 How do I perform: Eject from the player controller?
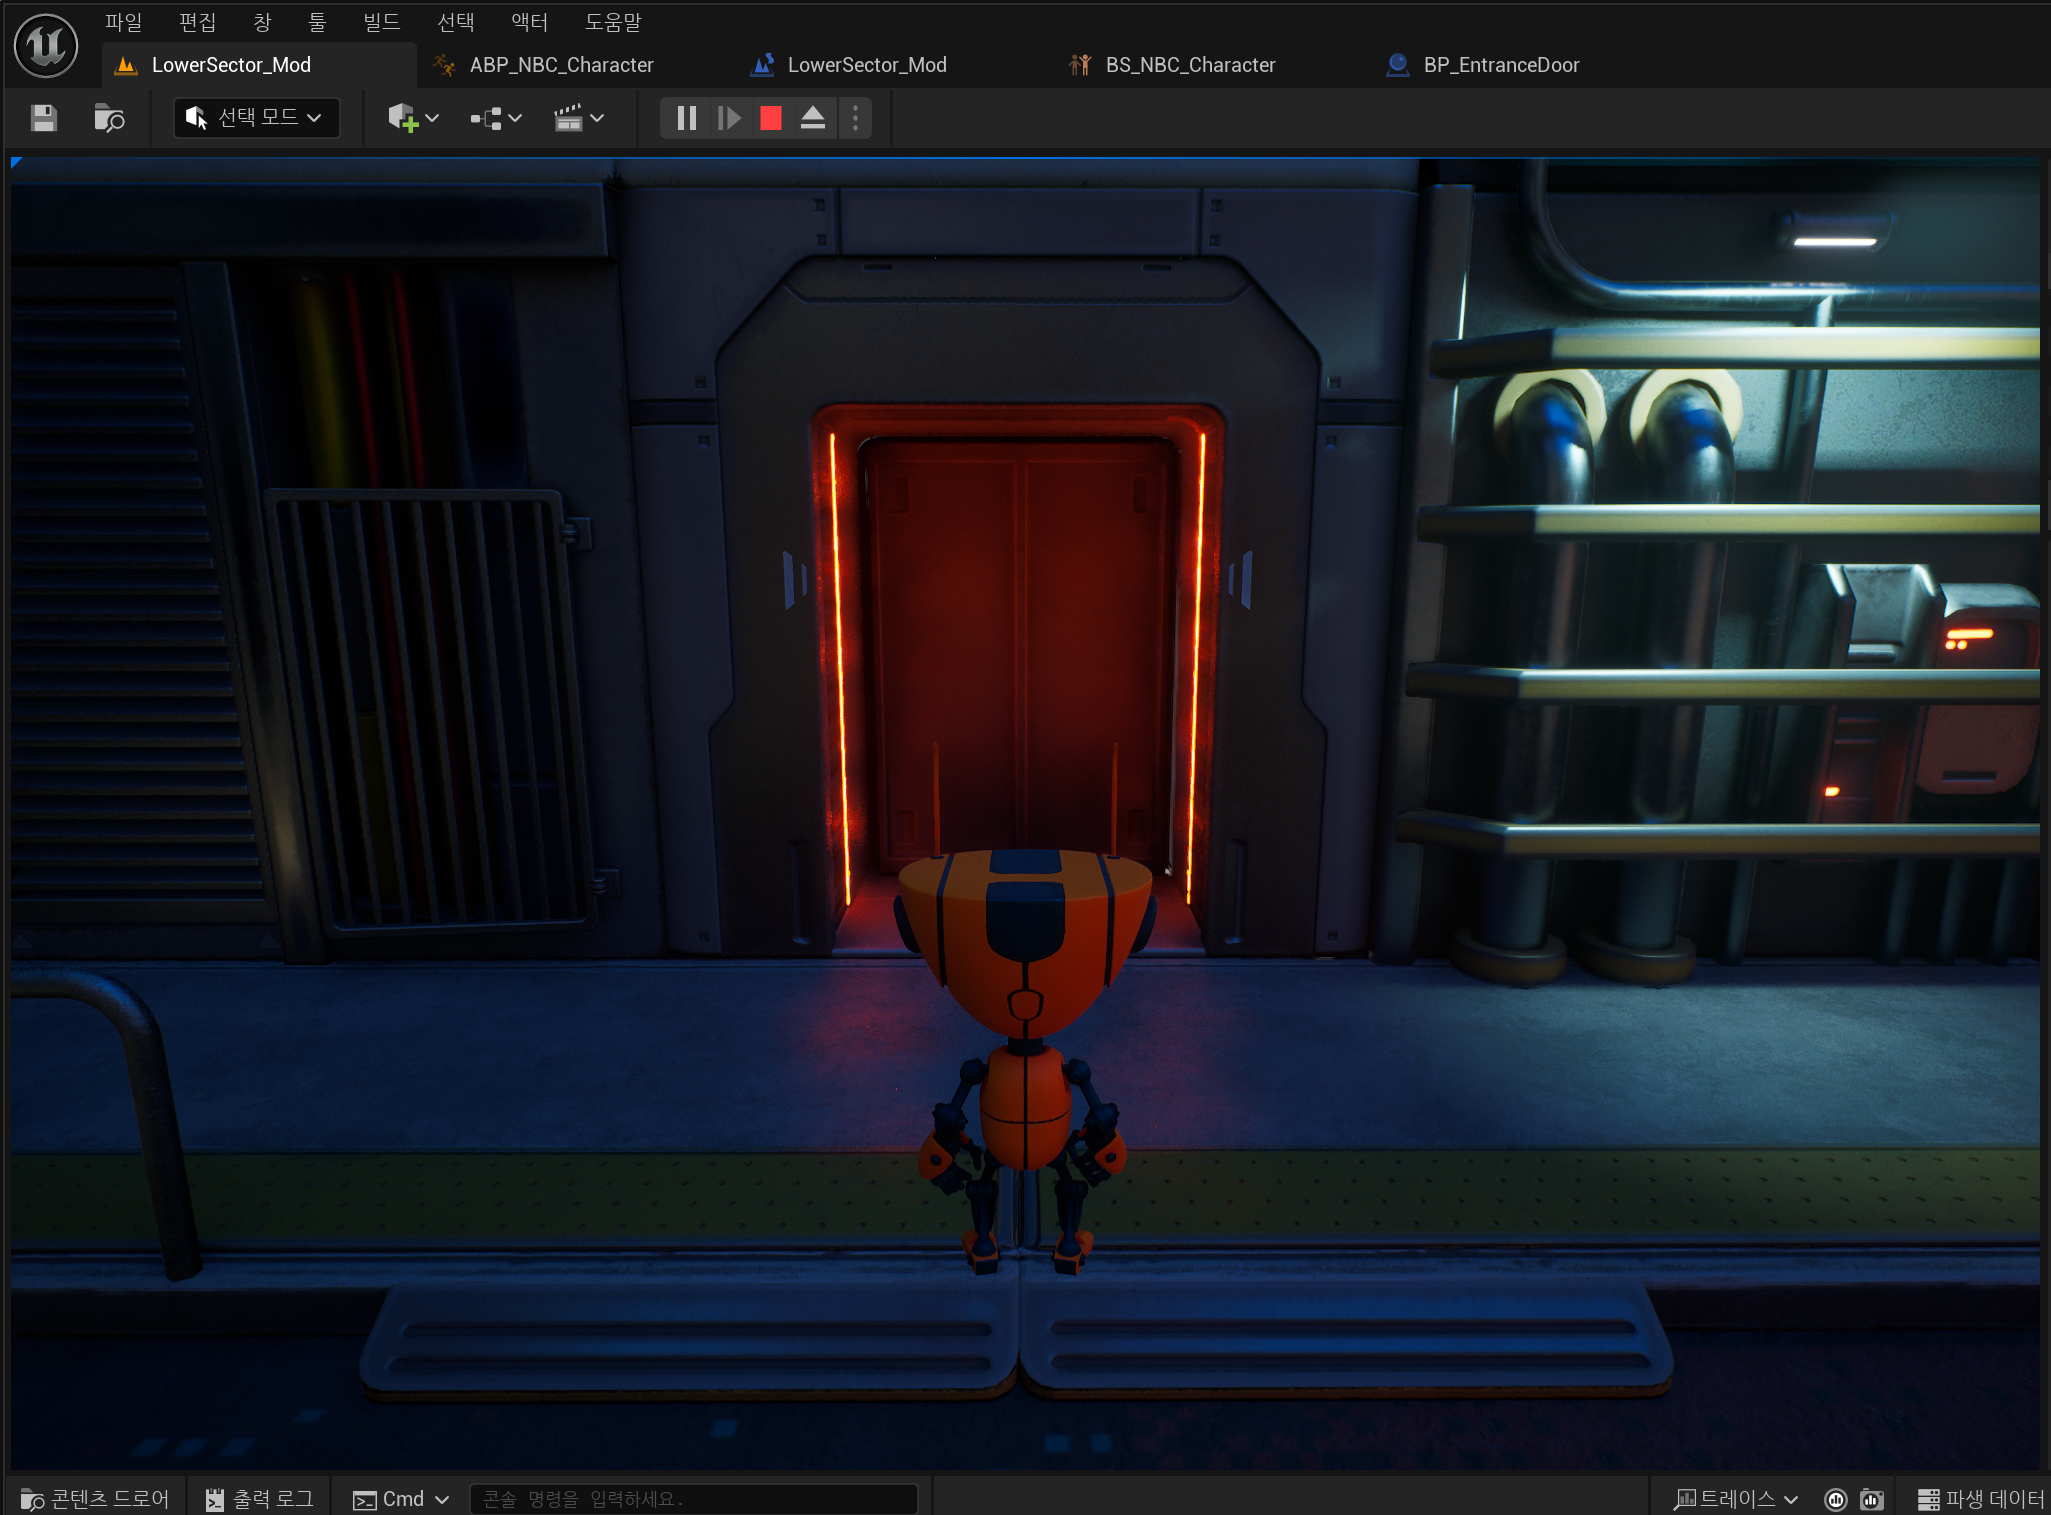tap(812, 118)
